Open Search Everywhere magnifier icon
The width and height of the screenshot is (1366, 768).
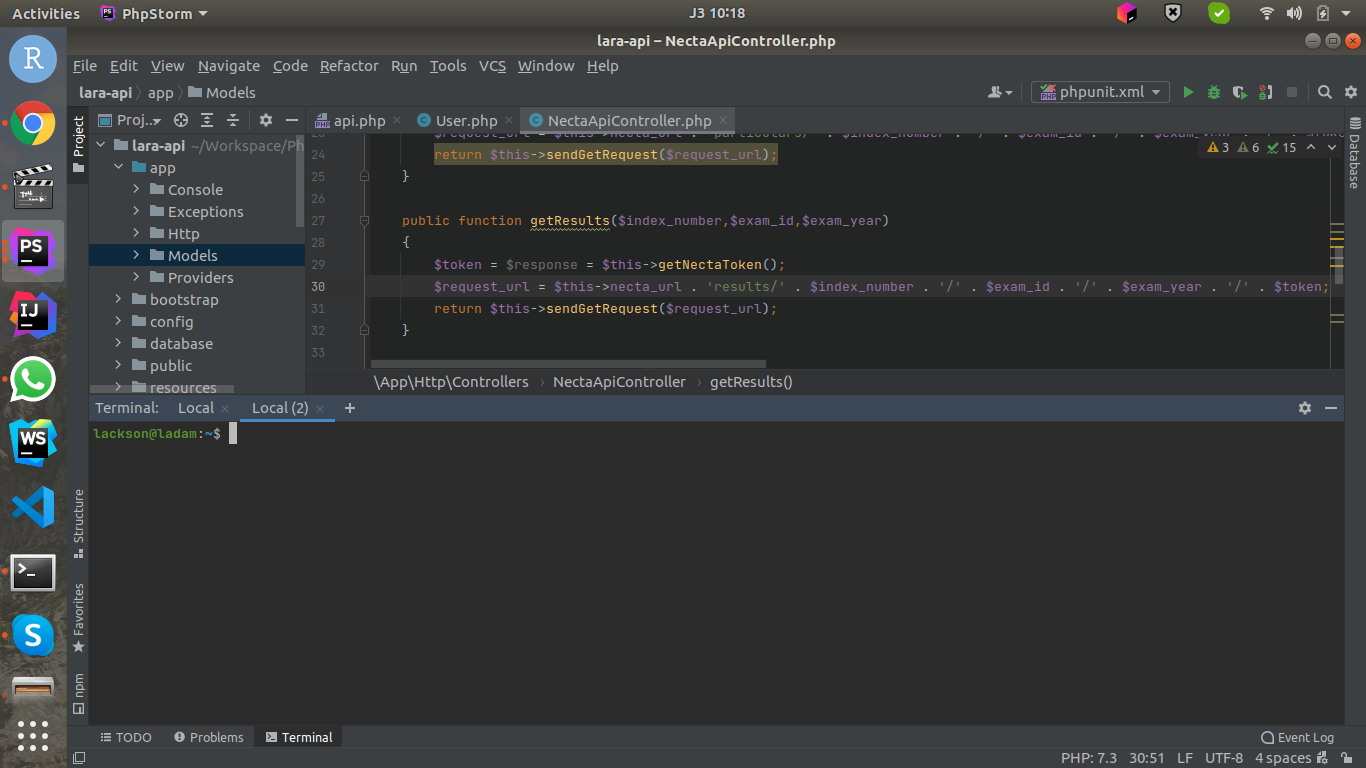point(1325,92)
